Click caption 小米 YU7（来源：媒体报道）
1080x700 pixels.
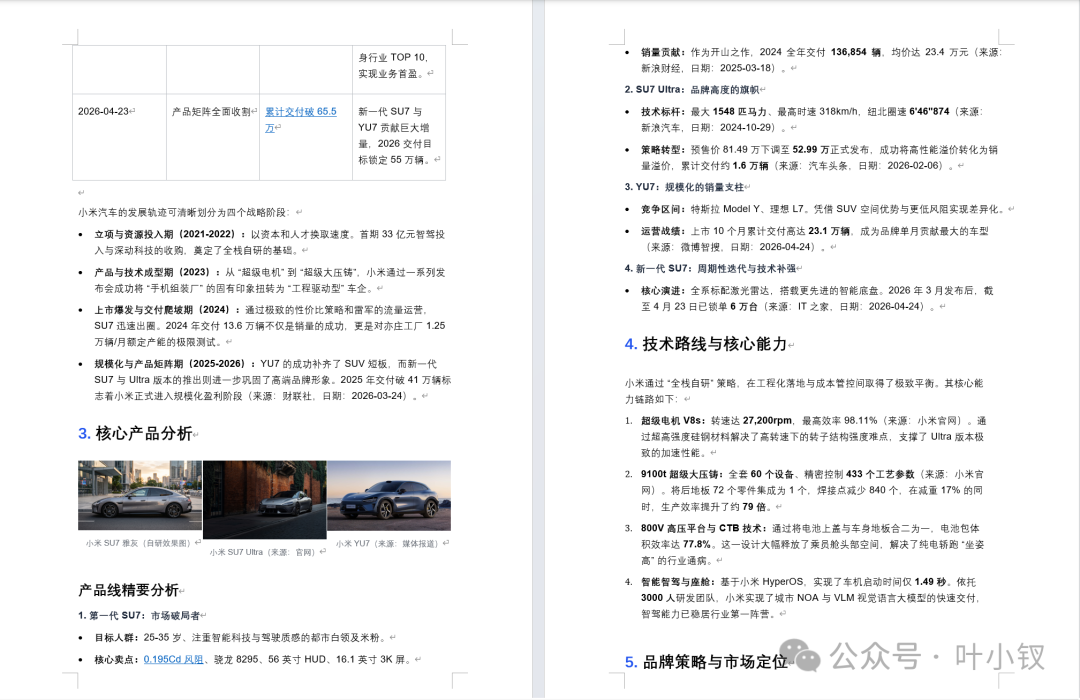pos(388,544)
